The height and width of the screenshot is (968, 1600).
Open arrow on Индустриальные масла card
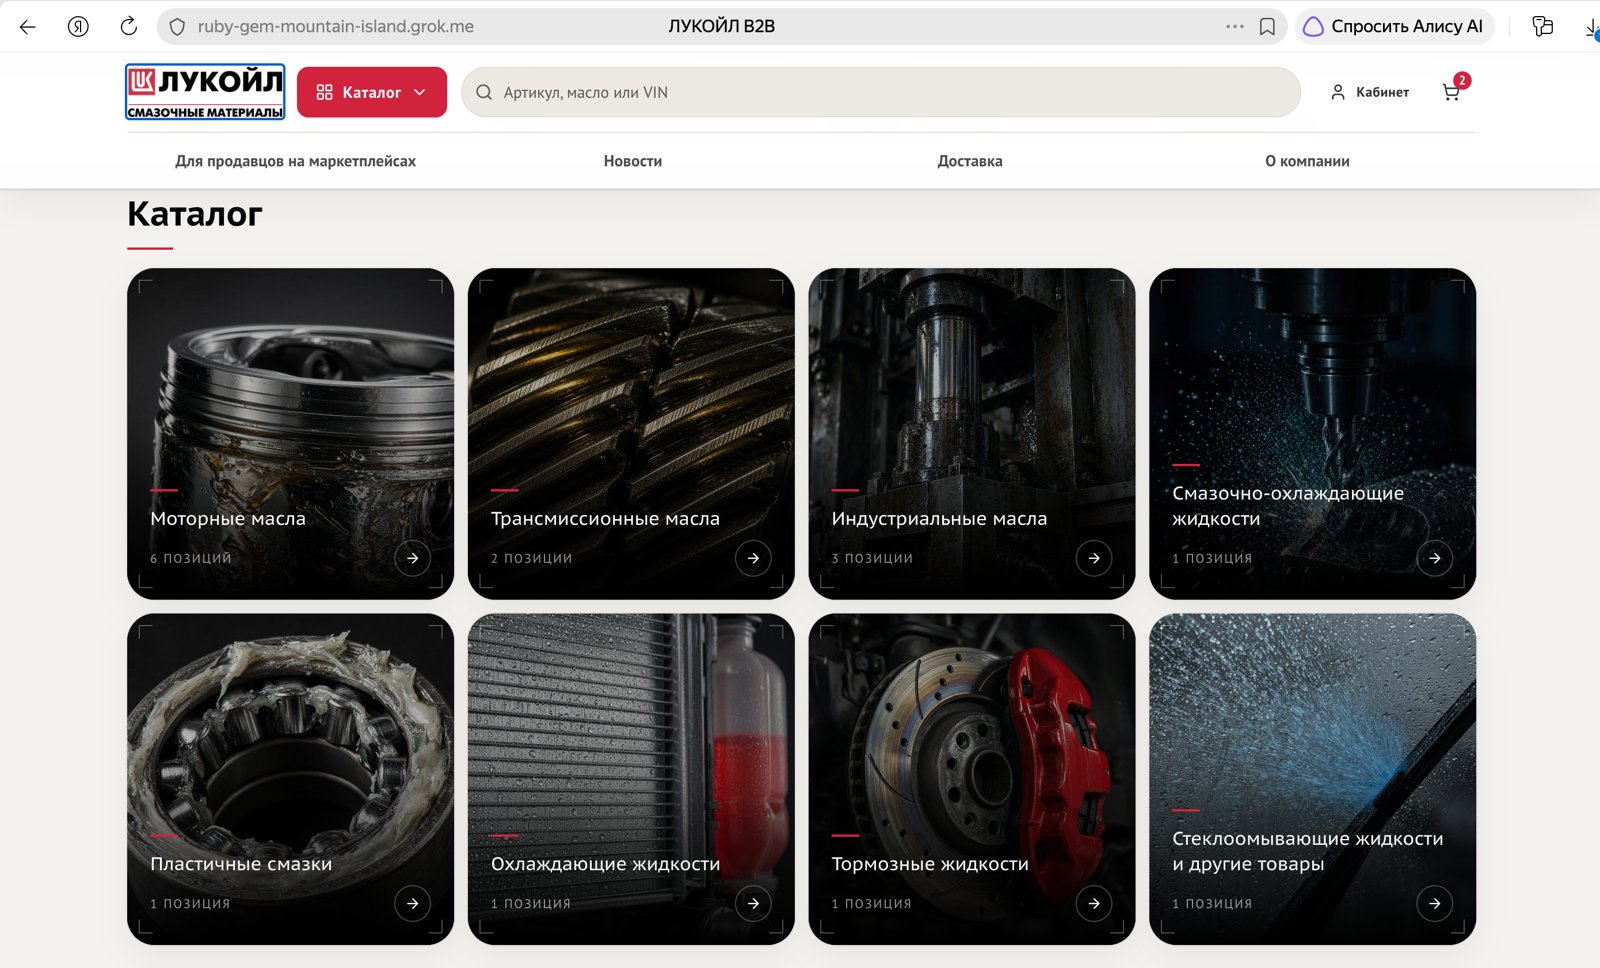[1094, 558]
